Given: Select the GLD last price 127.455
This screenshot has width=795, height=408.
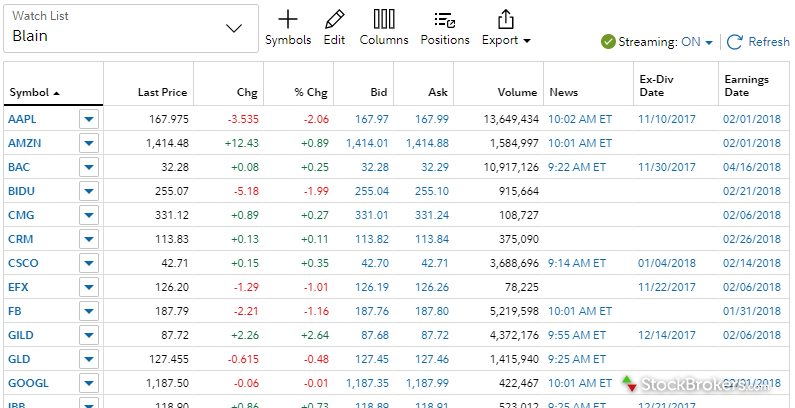Looking at the screenshot, I should click(x=168, y=359).
